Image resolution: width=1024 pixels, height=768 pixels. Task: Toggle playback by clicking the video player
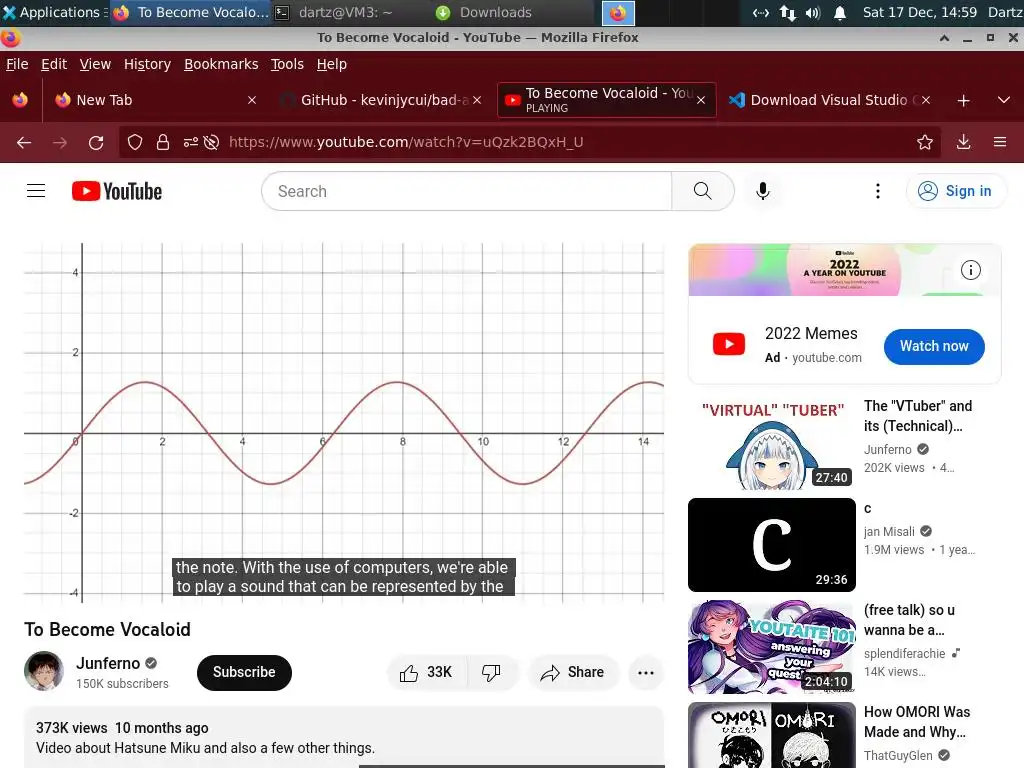tap(344, 422)
